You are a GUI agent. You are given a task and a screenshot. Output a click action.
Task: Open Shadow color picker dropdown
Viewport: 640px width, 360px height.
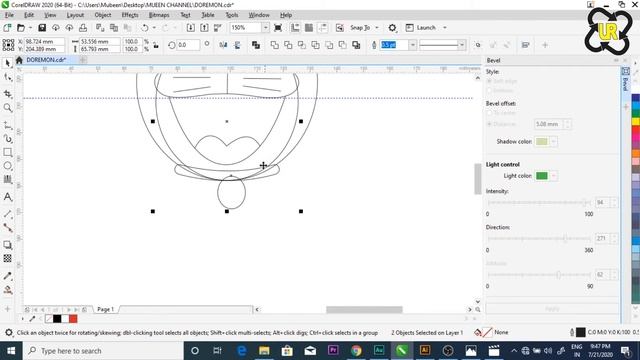coord(553,142)
